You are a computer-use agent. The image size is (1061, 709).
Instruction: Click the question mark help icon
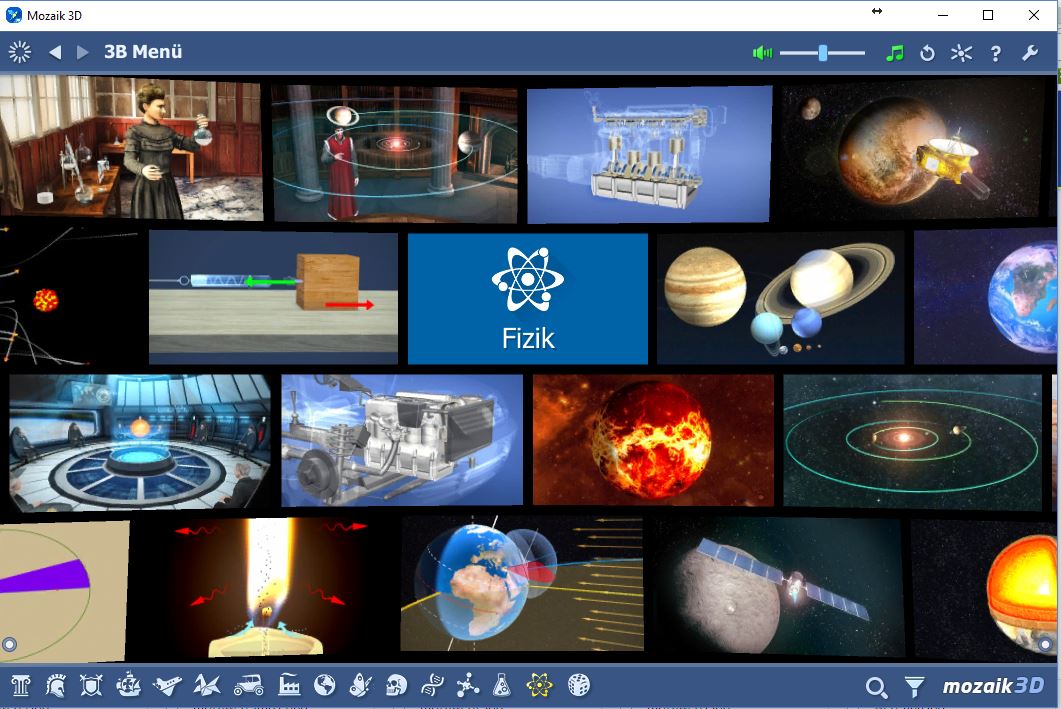point(995,53)
